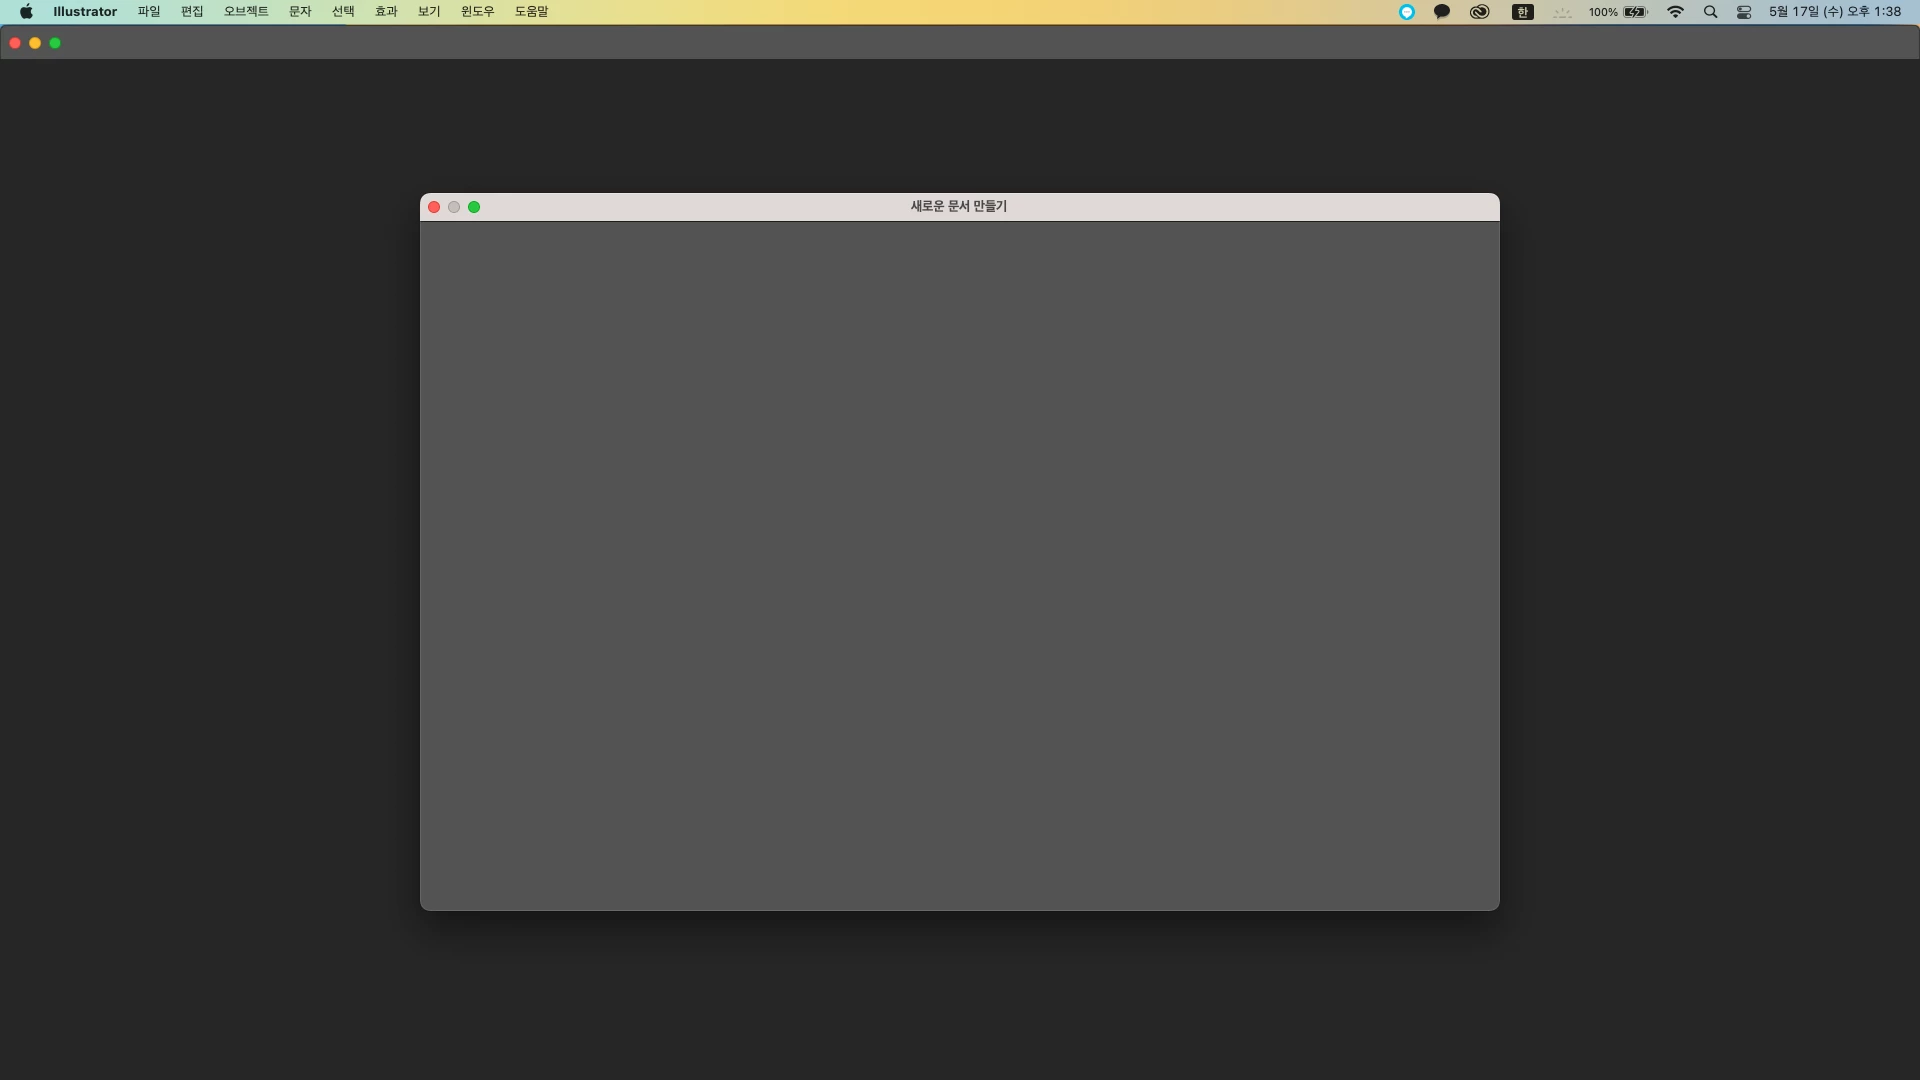Open the 윈도우 menu
The width and height of the screenshot is (1920, 1080).
tap(477, 12)
